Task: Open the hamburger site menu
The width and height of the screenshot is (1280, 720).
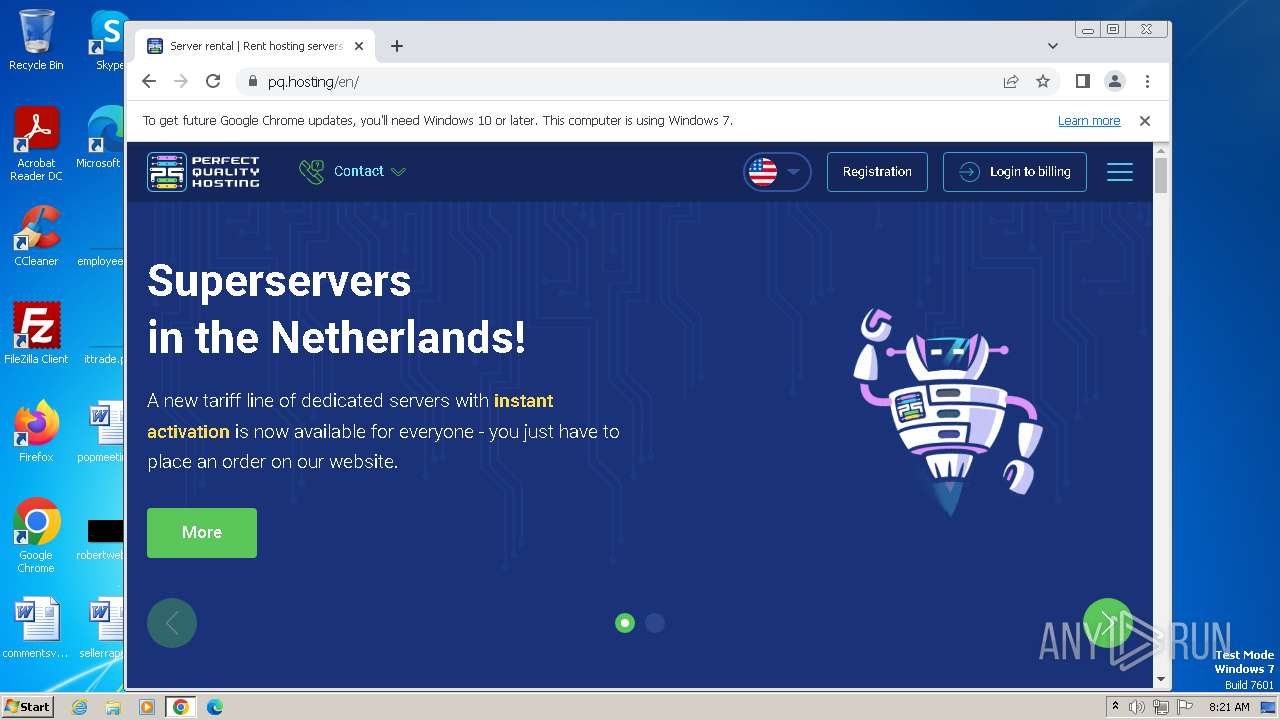Action: pos(1120,172)
